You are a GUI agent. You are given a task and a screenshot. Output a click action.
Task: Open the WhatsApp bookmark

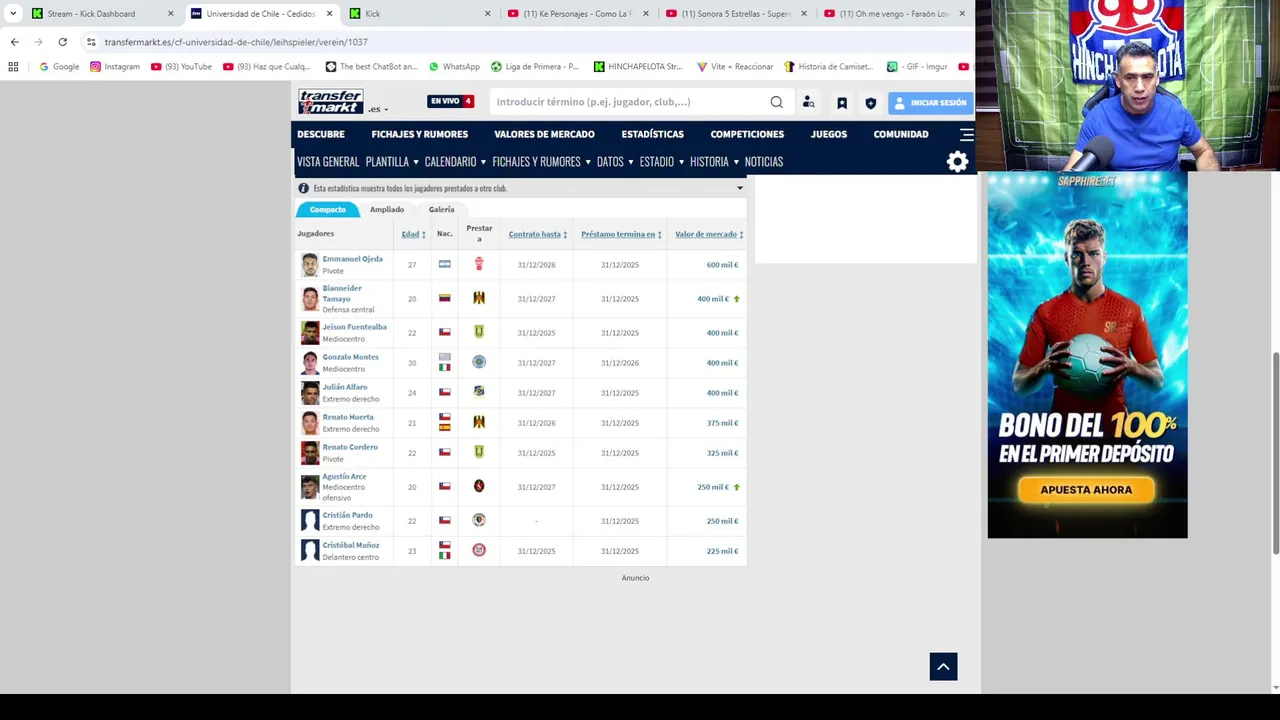tap(454, 67)
